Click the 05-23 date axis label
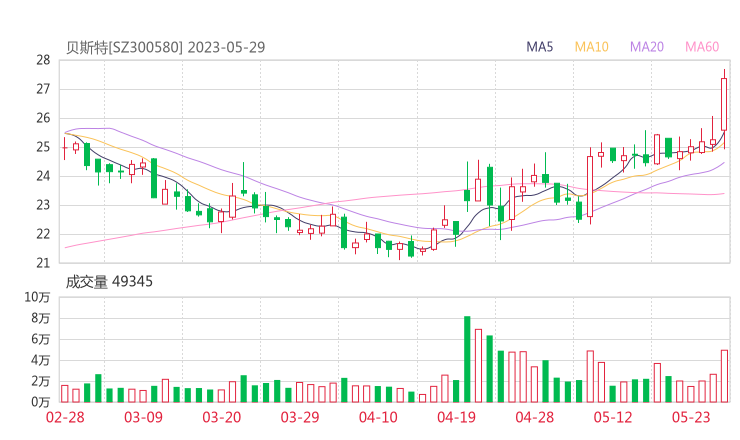Image resolution: width=740 pixels, height=440 pixels. pyautogui.click(x=691, y=417)
